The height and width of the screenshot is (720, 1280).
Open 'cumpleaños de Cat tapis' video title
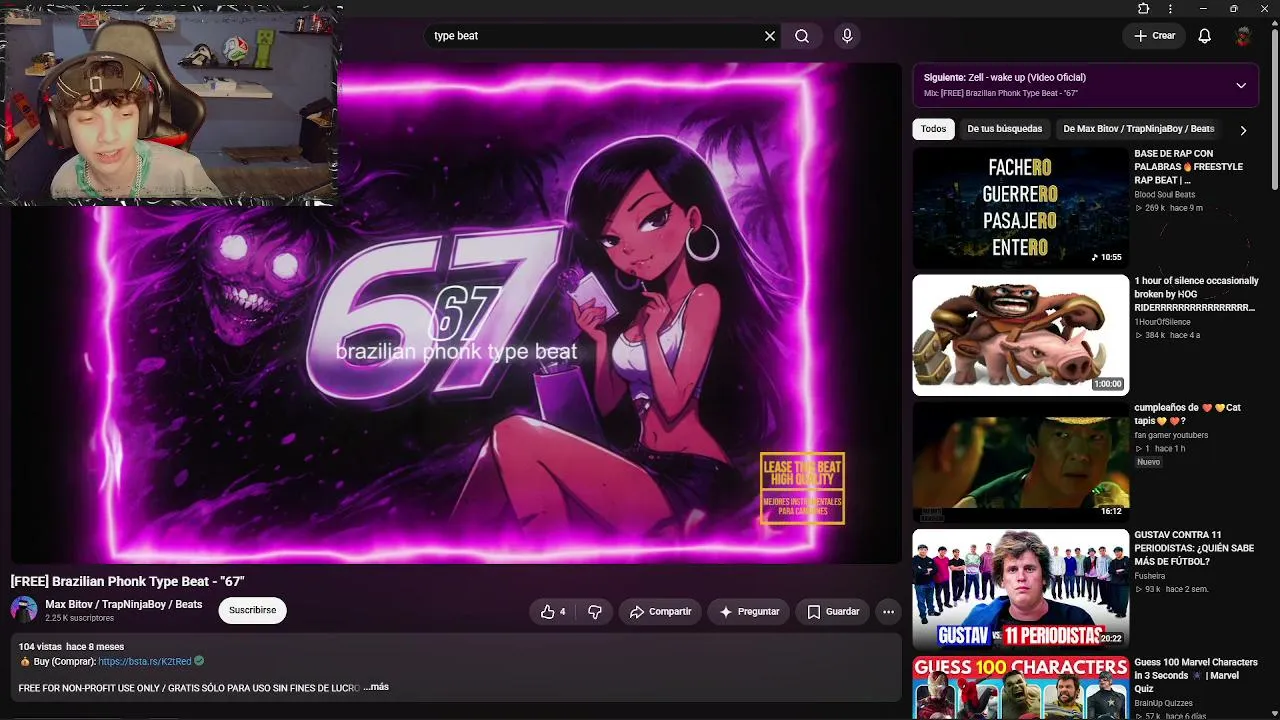pos(1188,414)
